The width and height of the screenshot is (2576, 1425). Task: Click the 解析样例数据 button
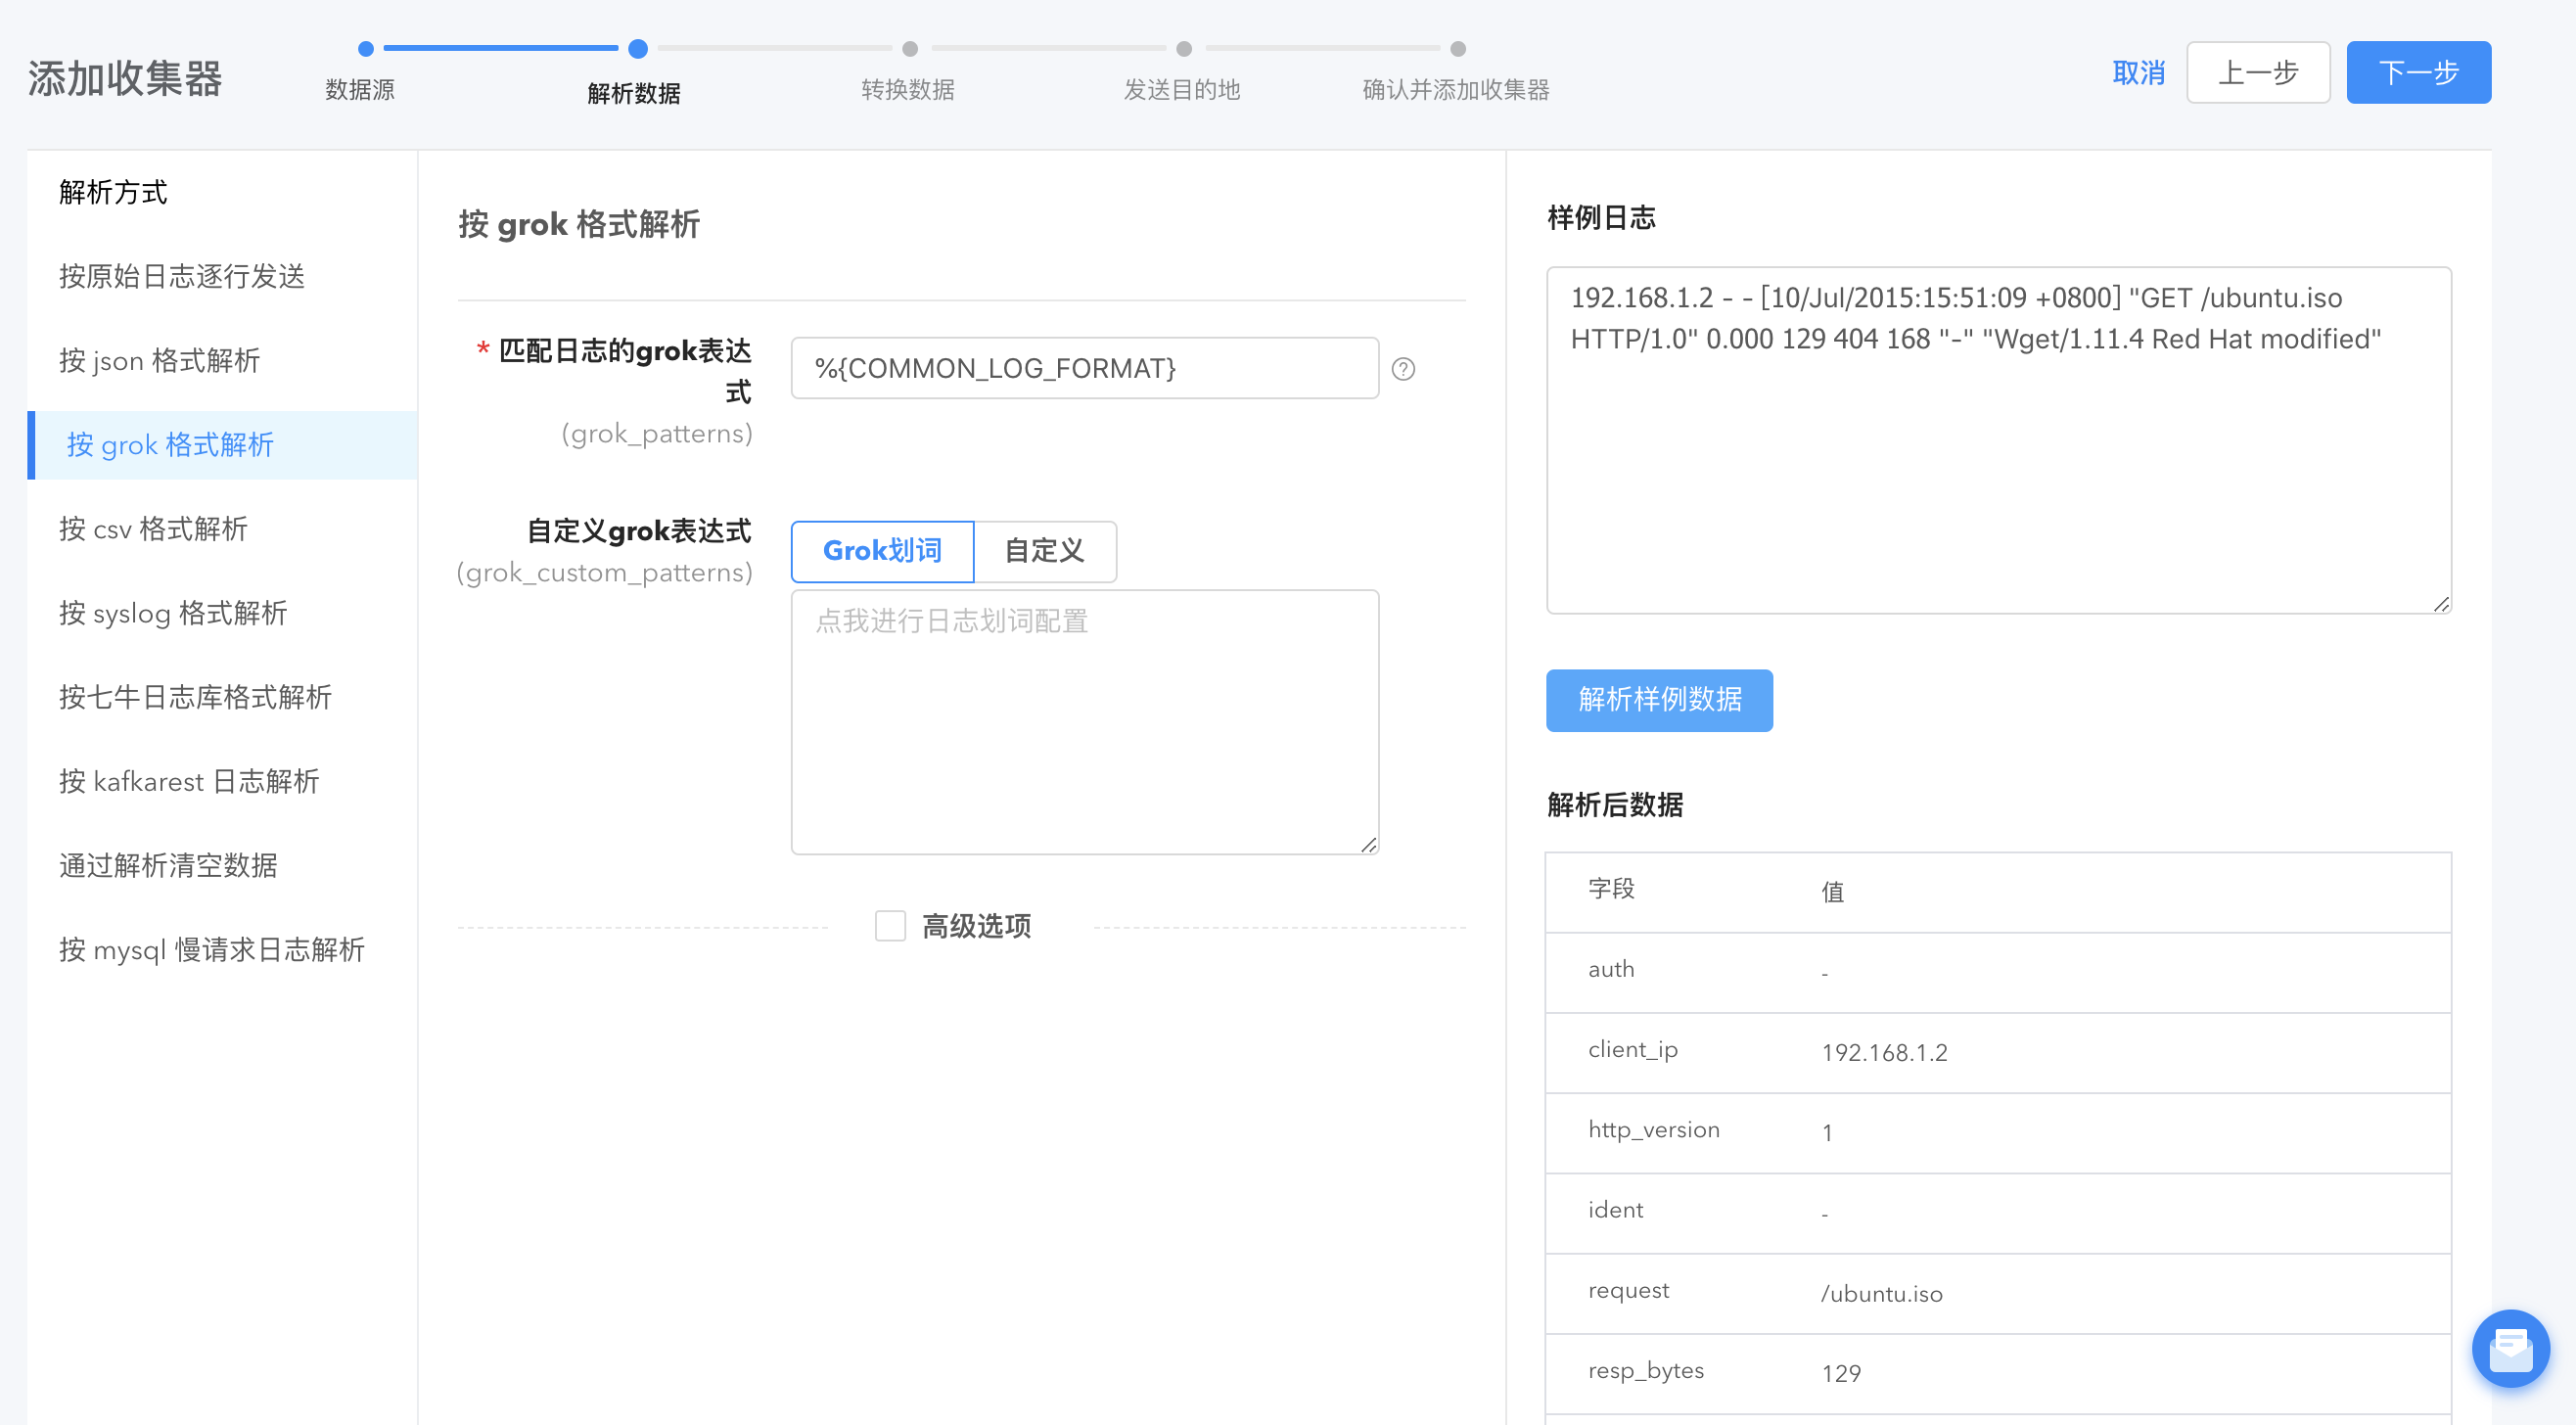click(x=1659, y=700)
